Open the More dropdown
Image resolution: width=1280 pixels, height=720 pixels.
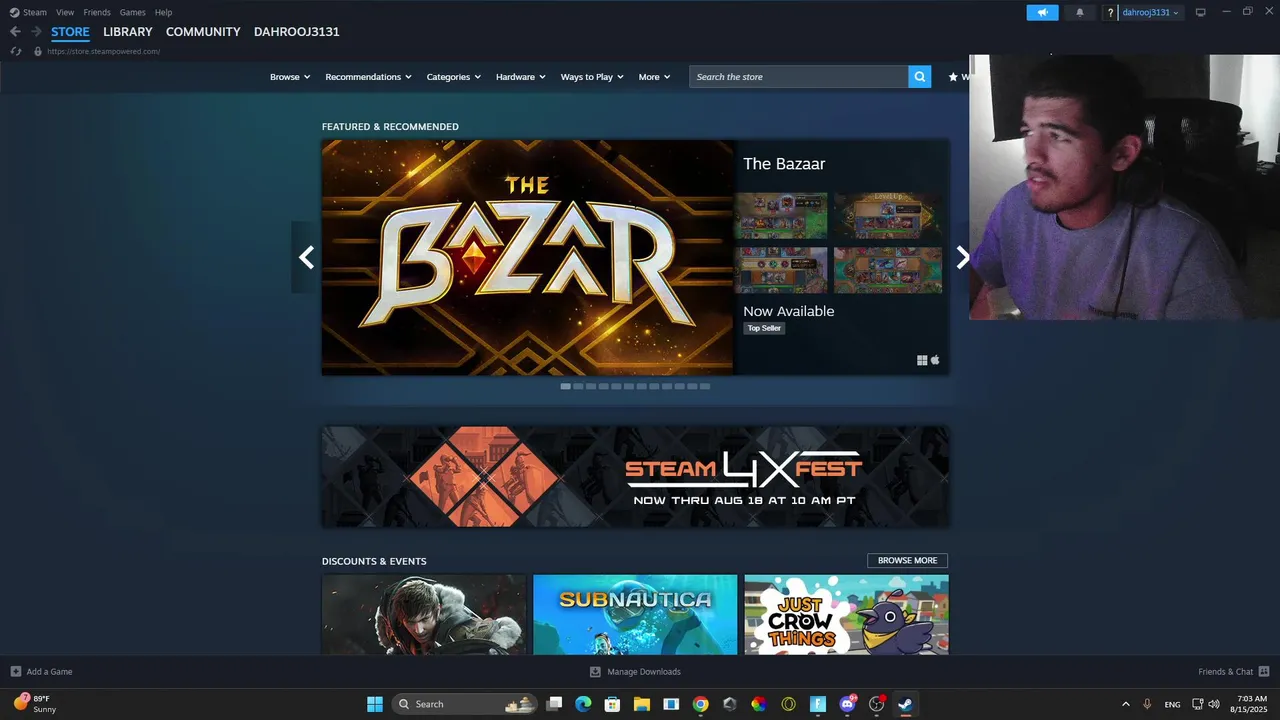(x=655, y=77)
